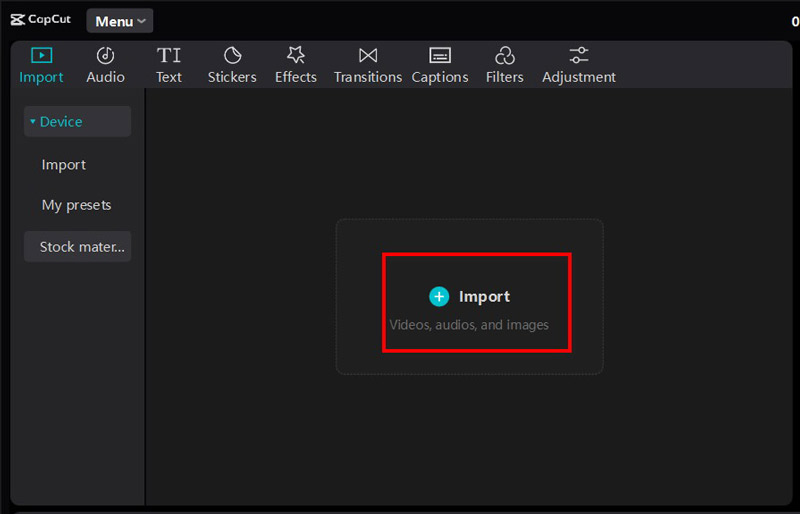Image resolution: width=800 pixels, height=514 pixels.
Task: Open the Import media tab icon
Action: pos(41,55)
